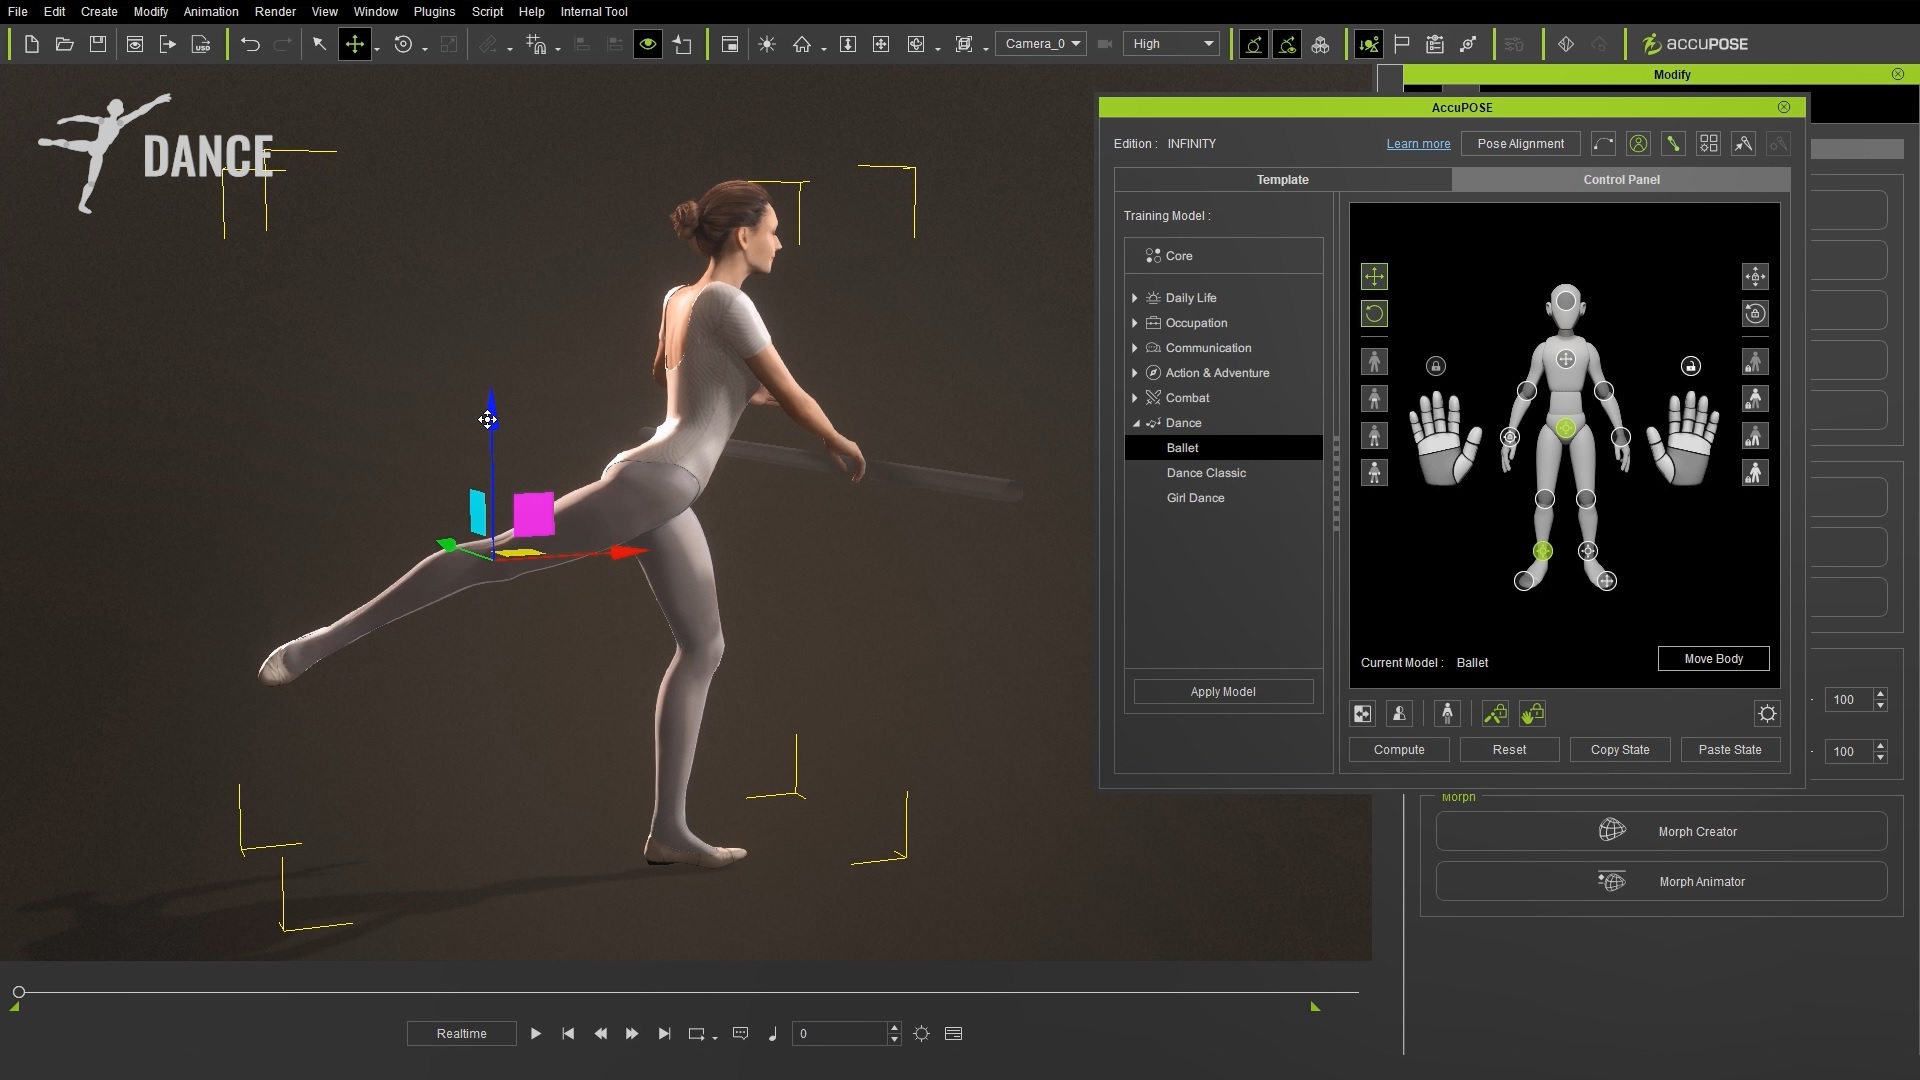Click the timeline end marker triangle
This screenshot has height=1080, width=1920.
tap(1315, 1007)
